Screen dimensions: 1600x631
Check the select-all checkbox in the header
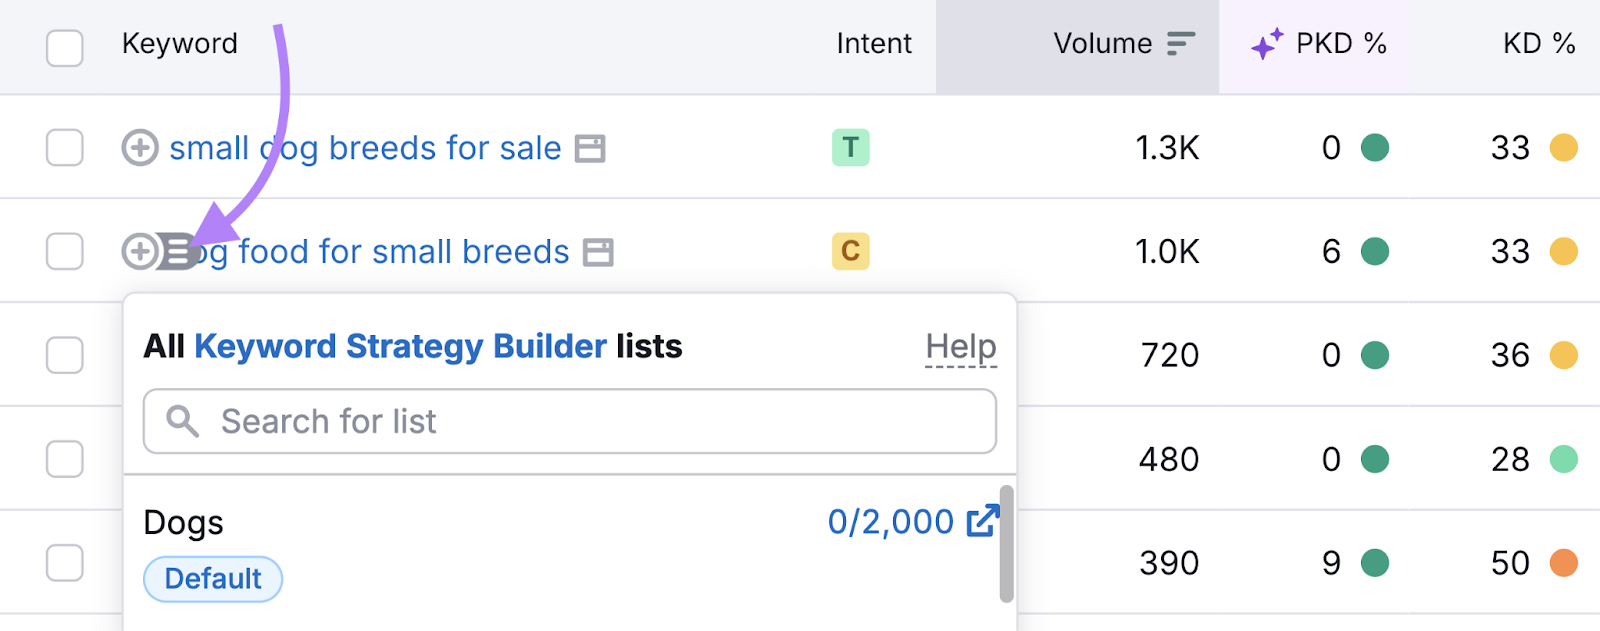[64, 47]
